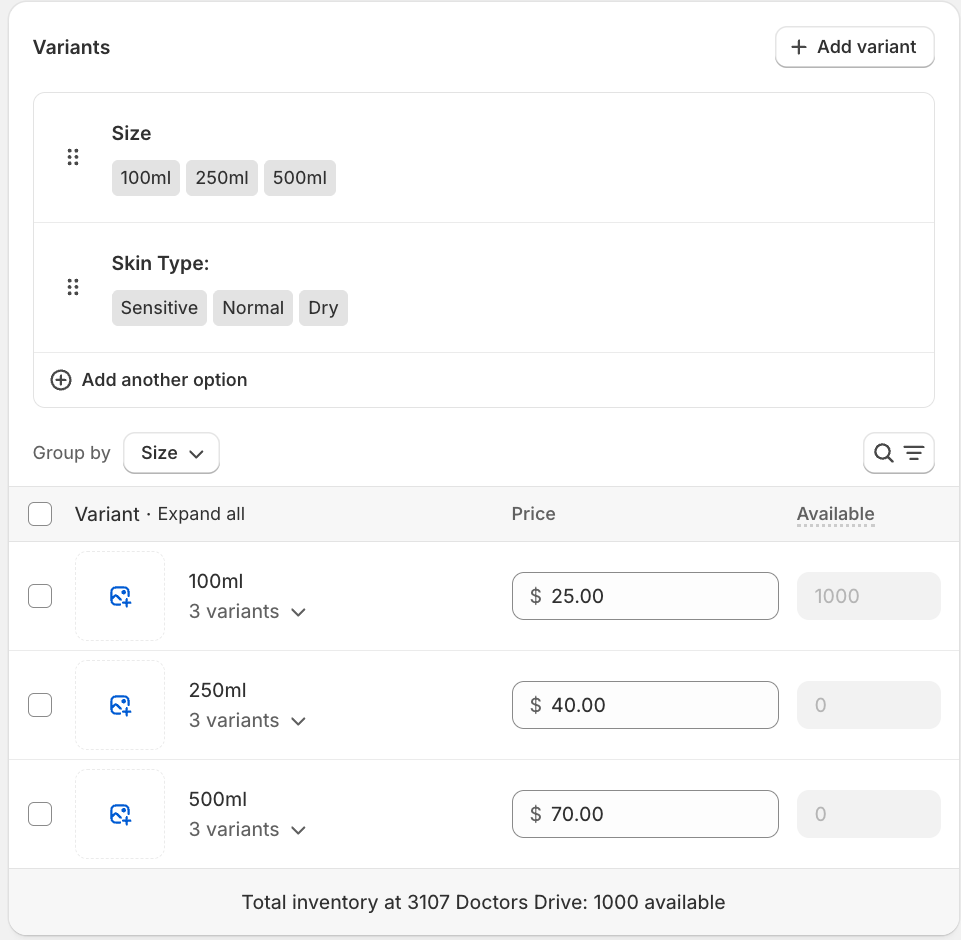Click the plus icon on Add another option
Viewport: 961px width, 940px height.
60,380
